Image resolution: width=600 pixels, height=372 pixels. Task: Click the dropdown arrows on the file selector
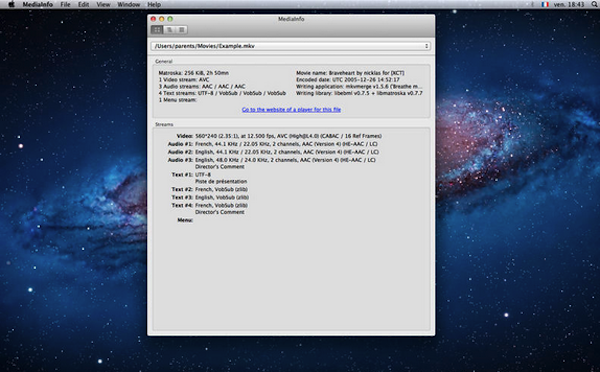(x=426, y=46)
